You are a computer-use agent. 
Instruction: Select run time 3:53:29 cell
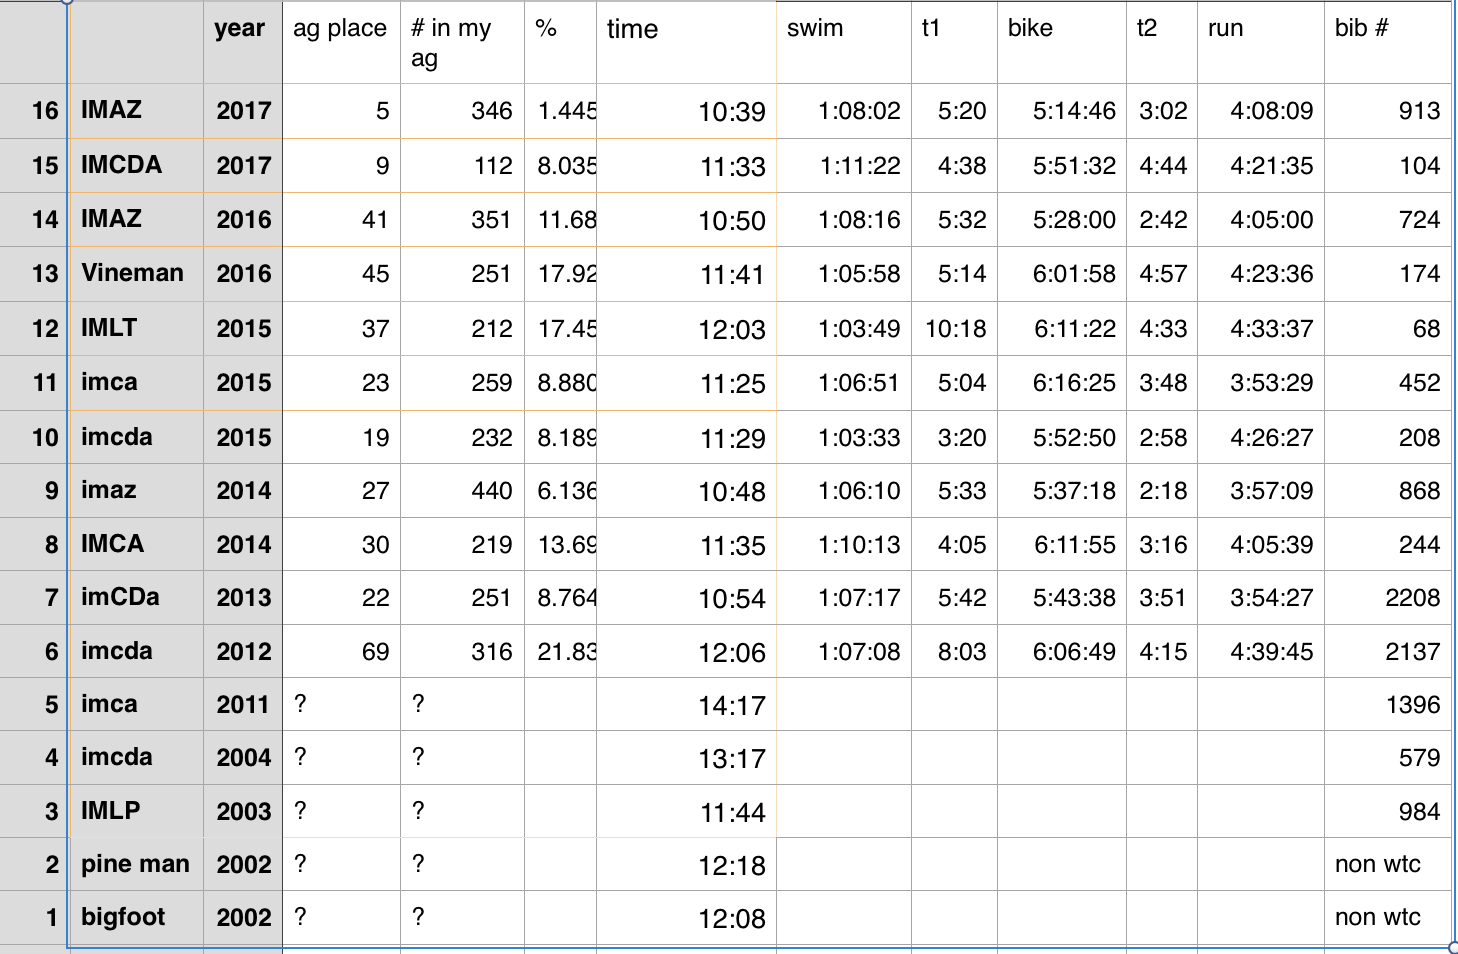click(1261, 383)
